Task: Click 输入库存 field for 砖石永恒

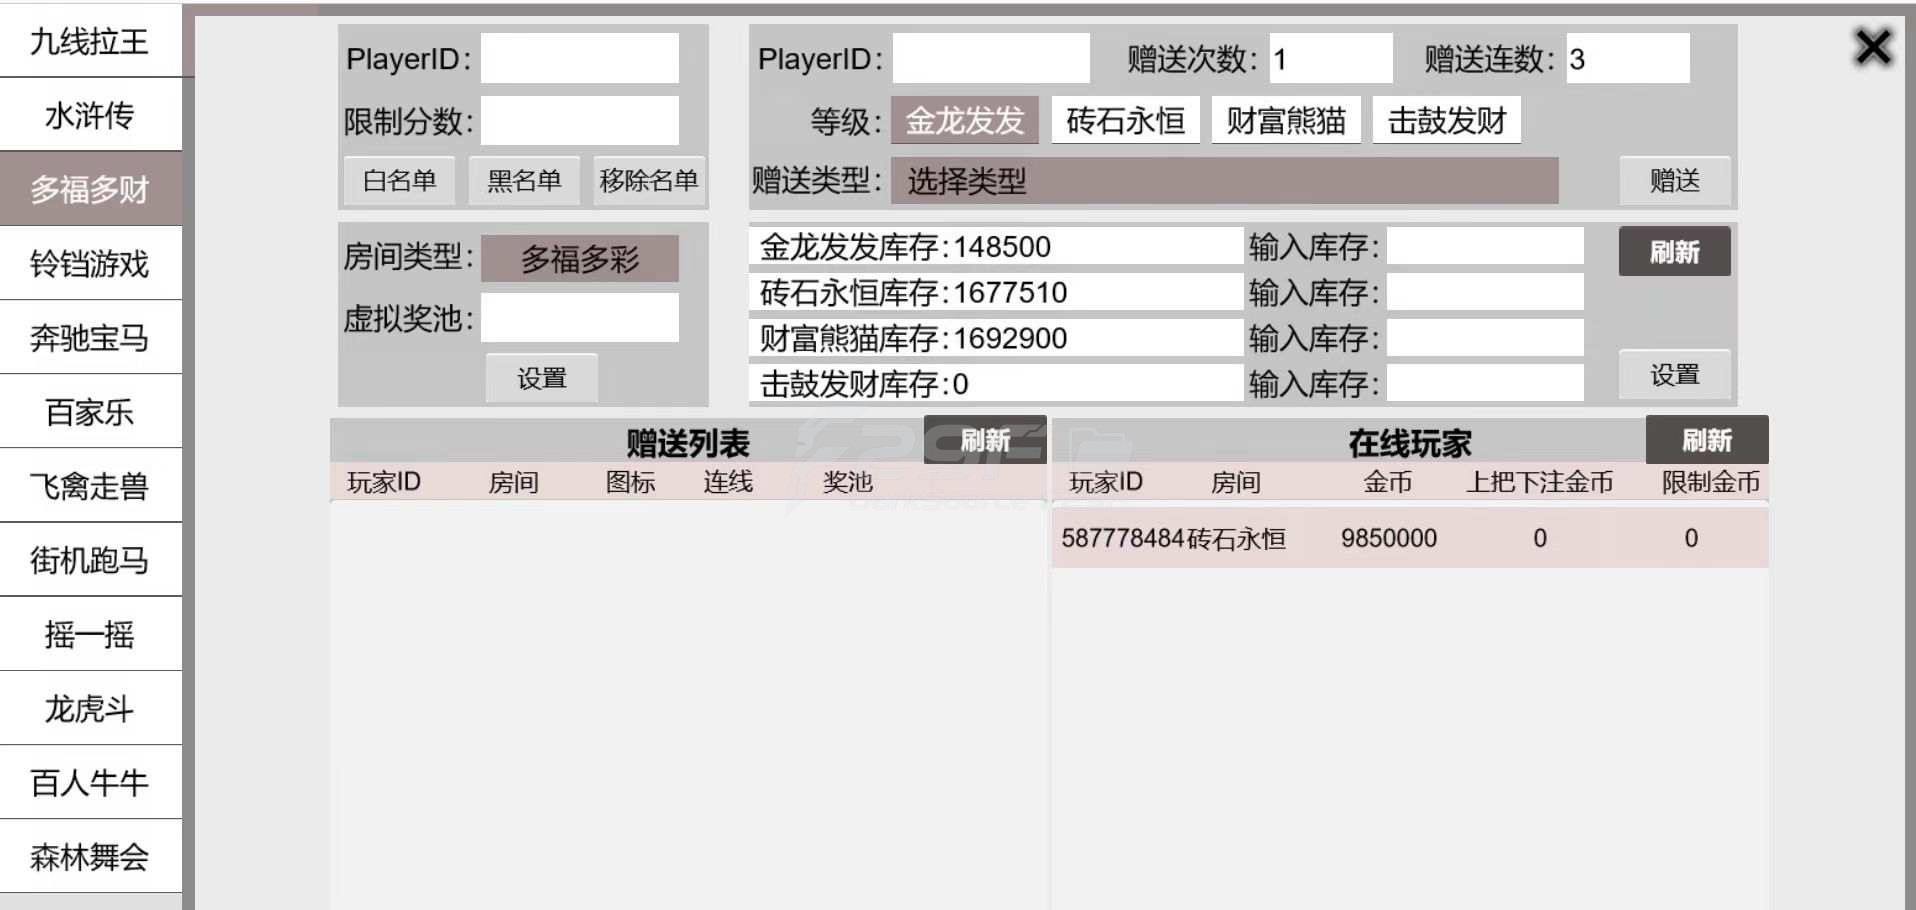Action: click(1485, 292)
